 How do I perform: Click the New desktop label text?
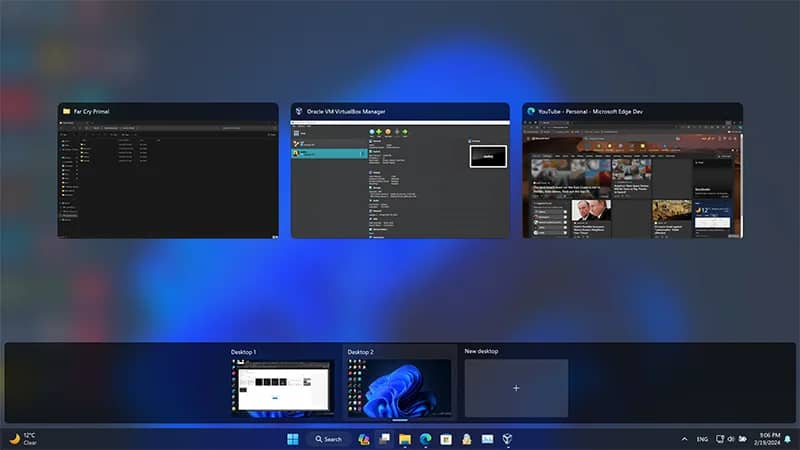(x=481, y=351)
